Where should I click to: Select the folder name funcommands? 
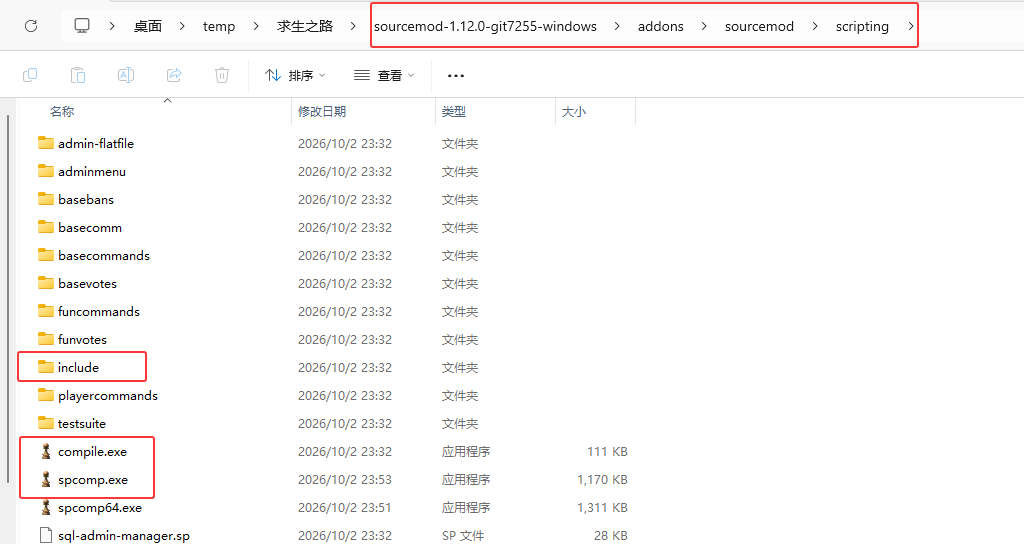pos(99,312)
